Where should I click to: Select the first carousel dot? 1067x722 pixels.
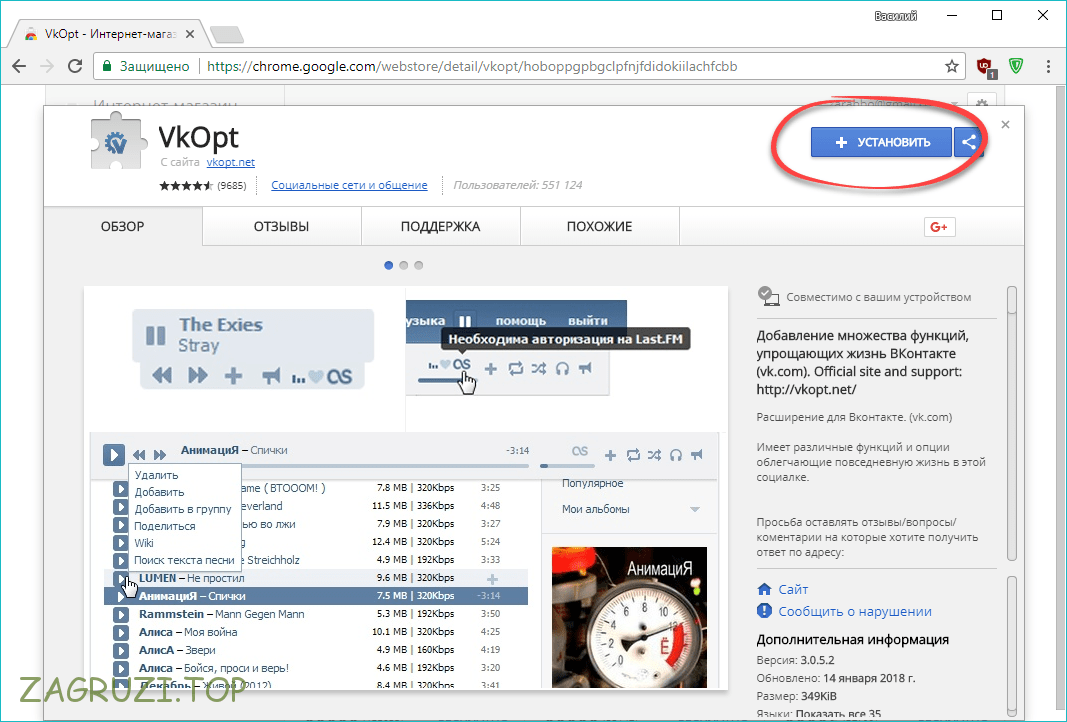tap(389, 265)
